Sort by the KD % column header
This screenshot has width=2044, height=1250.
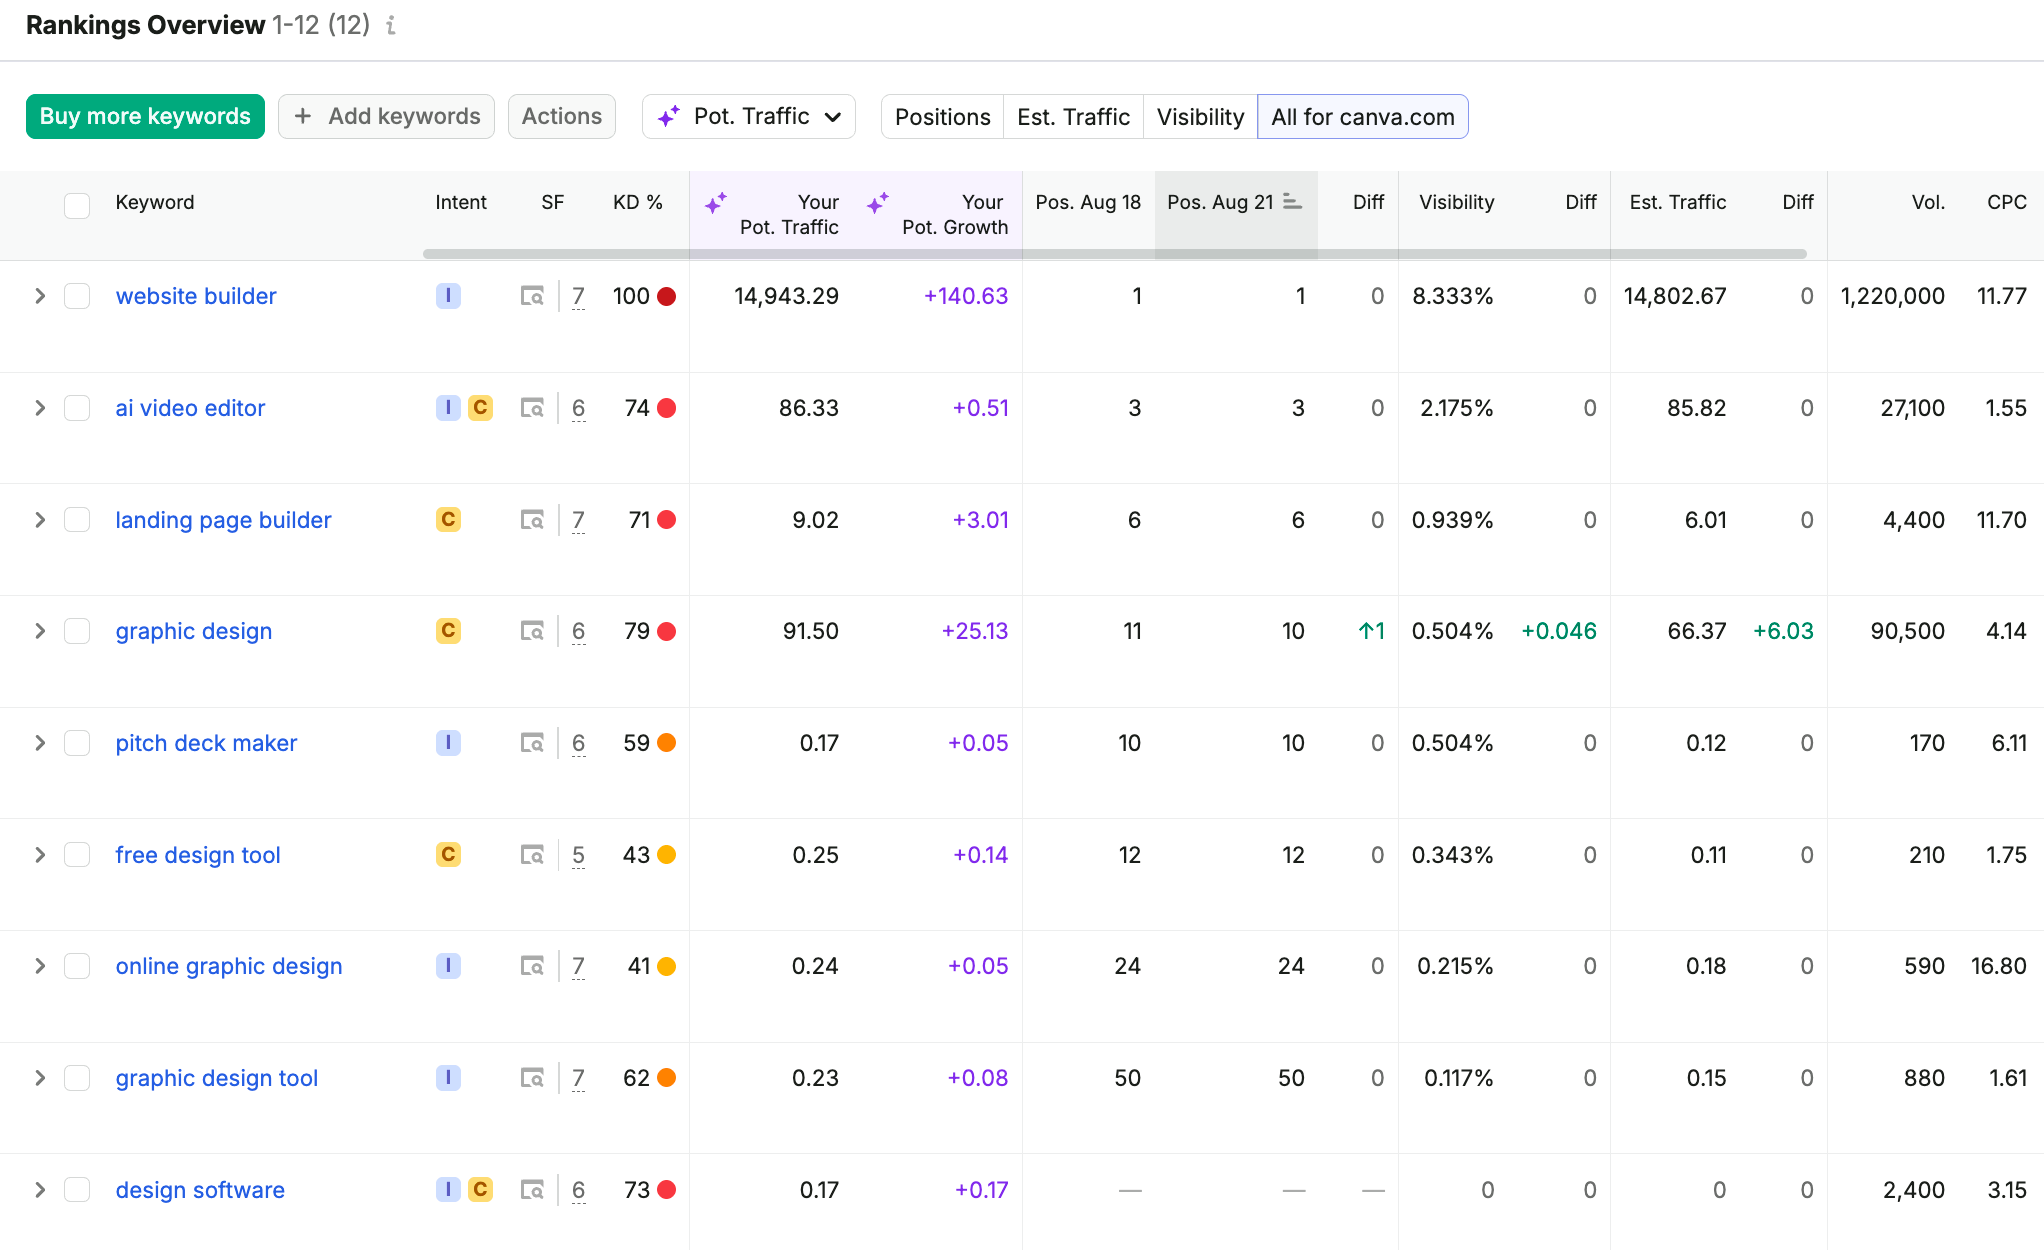(638, 202)
